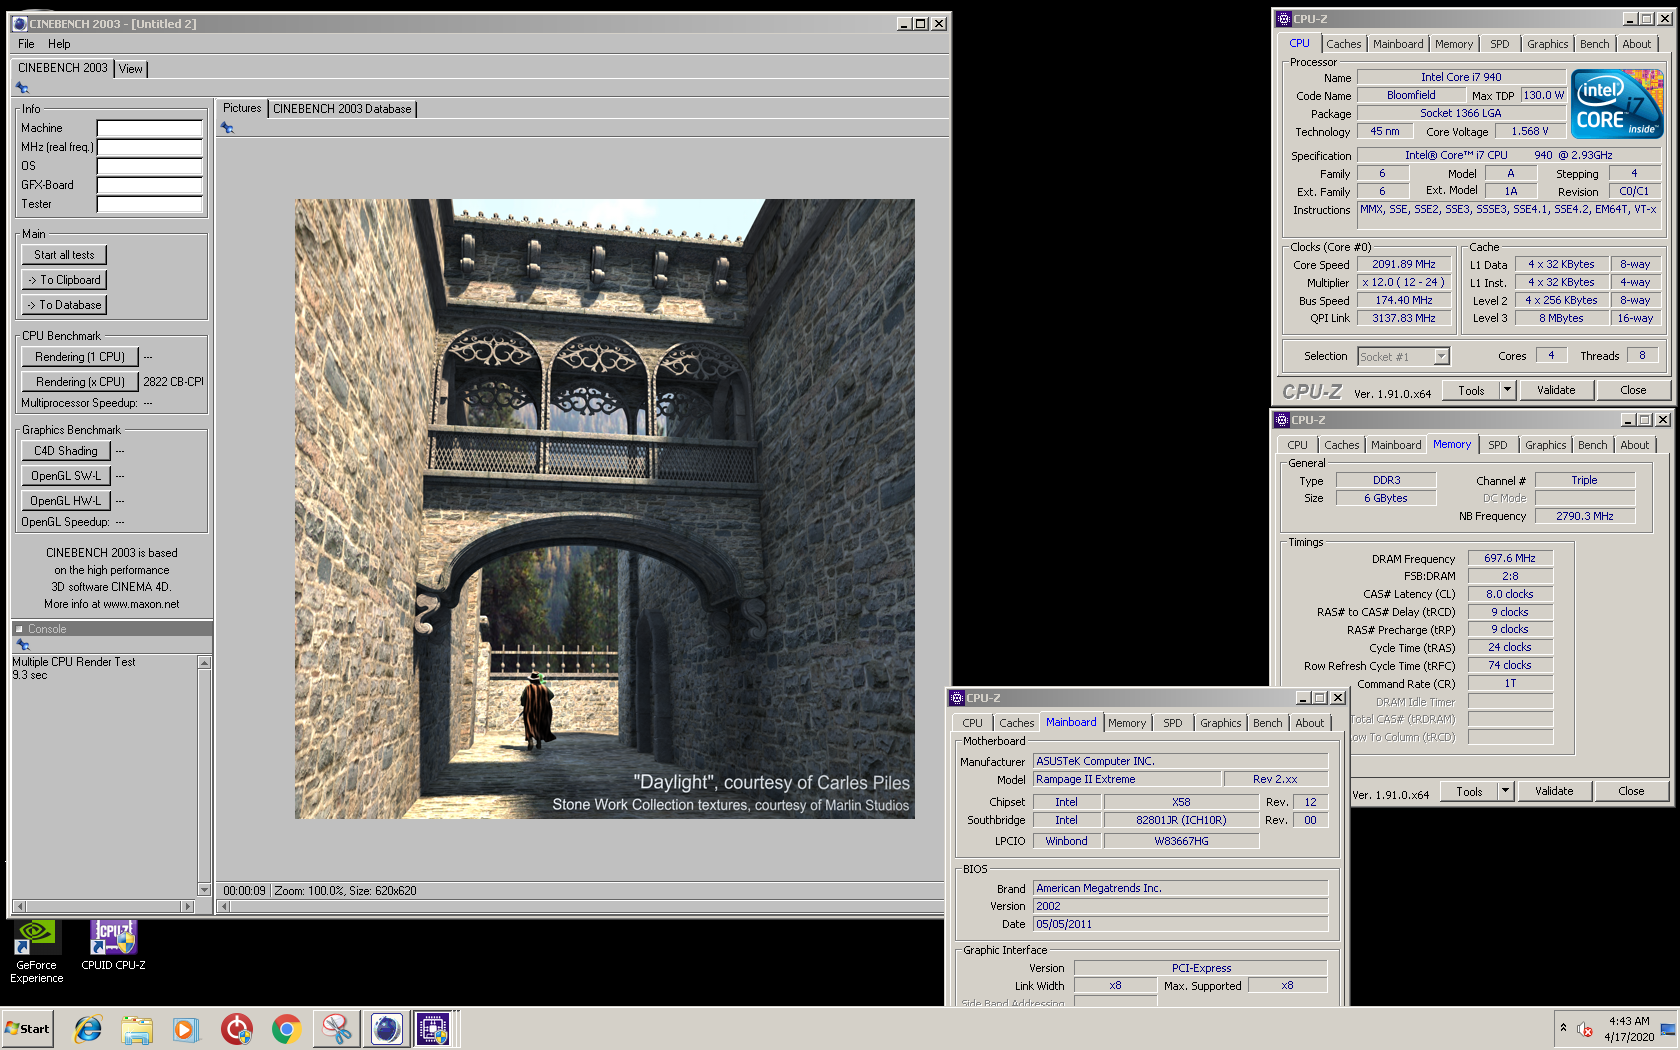Run the OpenGL HW-L benchmark
Screen dimensions: 1680x1050
[66, 501]
